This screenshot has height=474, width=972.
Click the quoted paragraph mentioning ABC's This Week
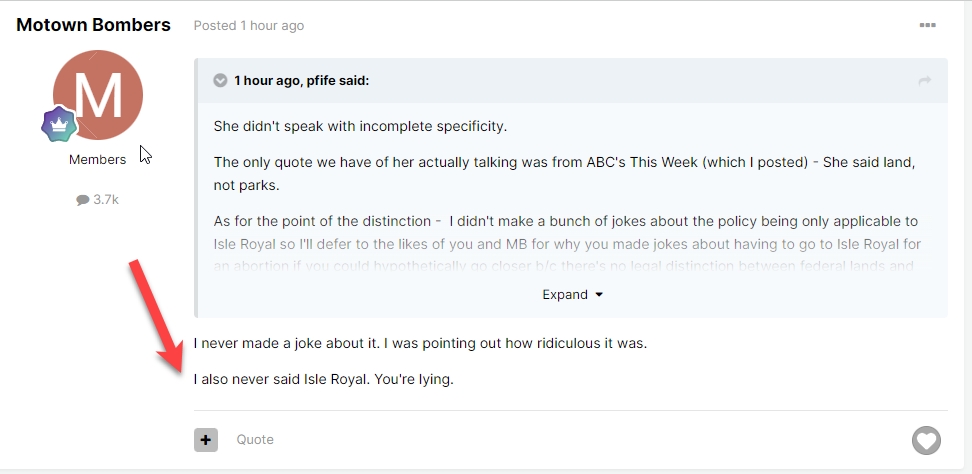tap(565, 173)
